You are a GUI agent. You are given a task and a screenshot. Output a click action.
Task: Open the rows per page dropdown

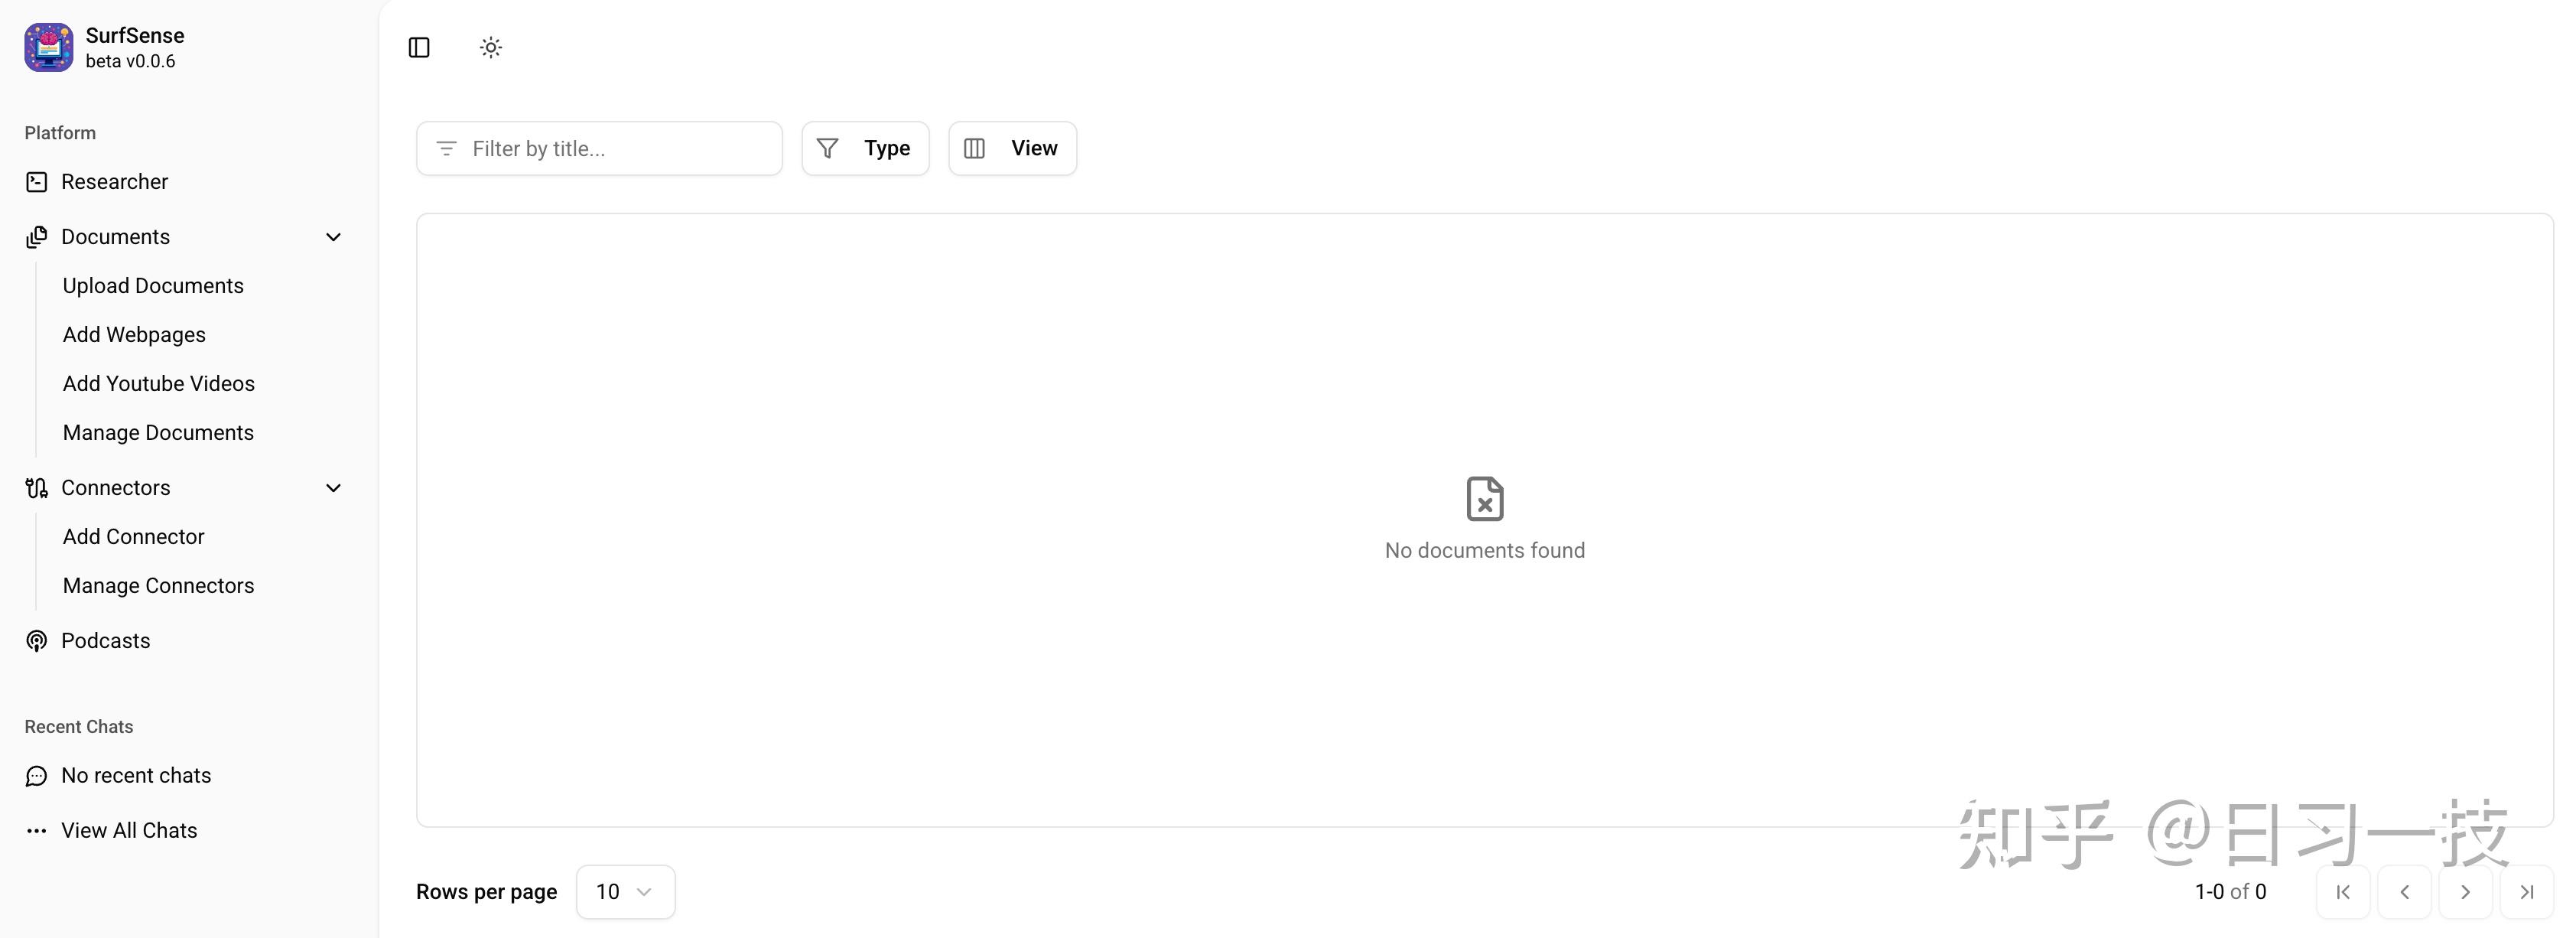tap(625, 892)
